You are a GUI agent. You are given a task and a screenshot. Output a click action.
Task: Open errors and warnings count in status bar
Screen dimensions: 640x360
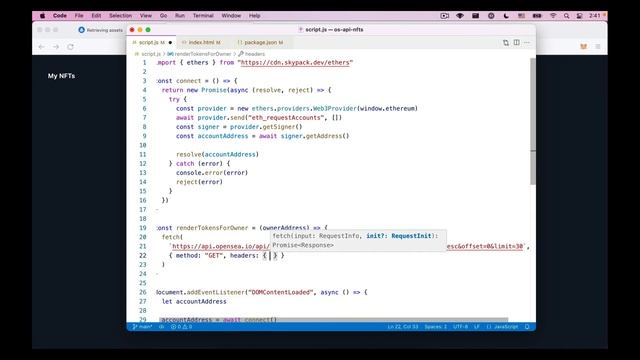coord(181,327)
